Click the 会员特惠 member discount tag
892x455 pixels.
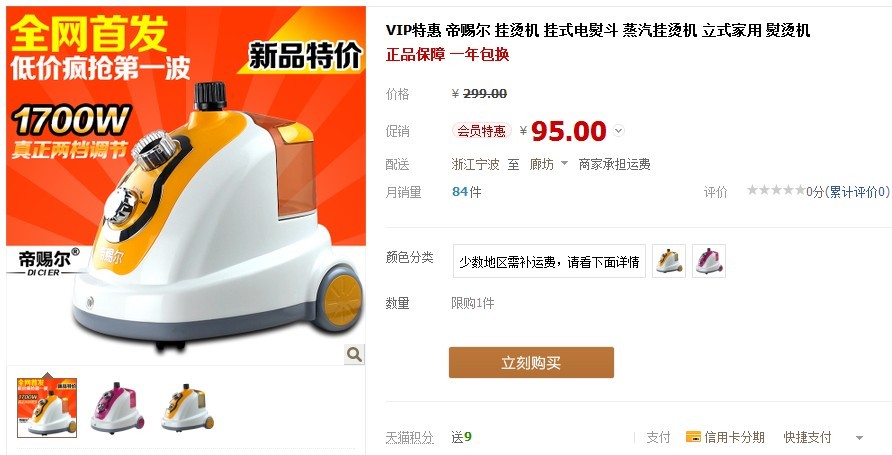pyautogui.click(x=482, y=131)
